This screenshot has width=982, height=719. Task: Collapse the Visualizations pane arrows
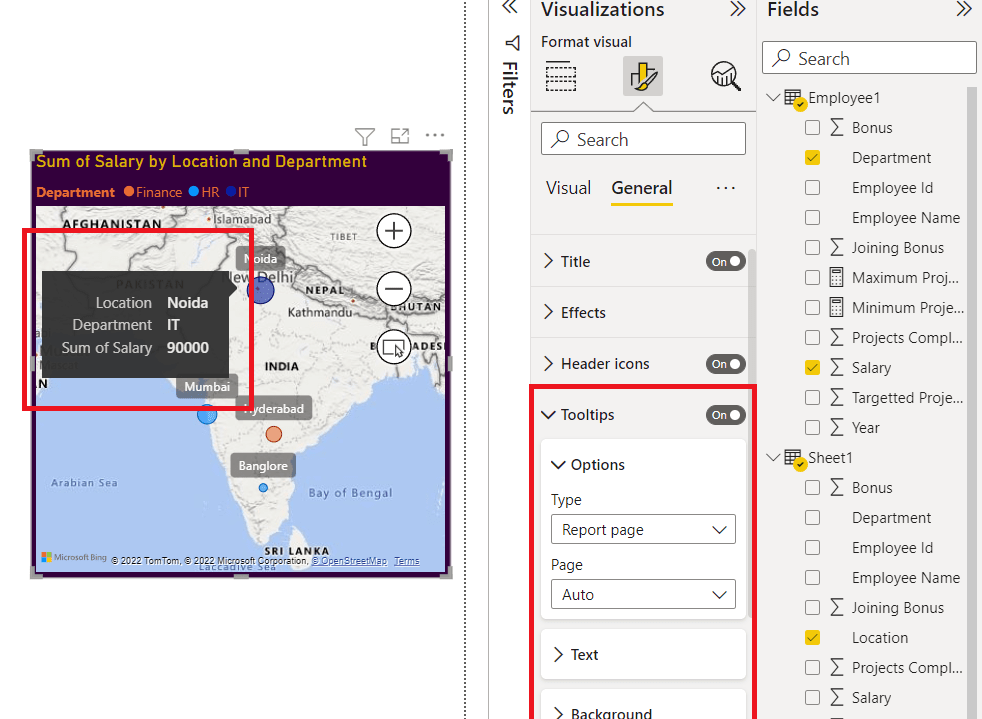738,9
